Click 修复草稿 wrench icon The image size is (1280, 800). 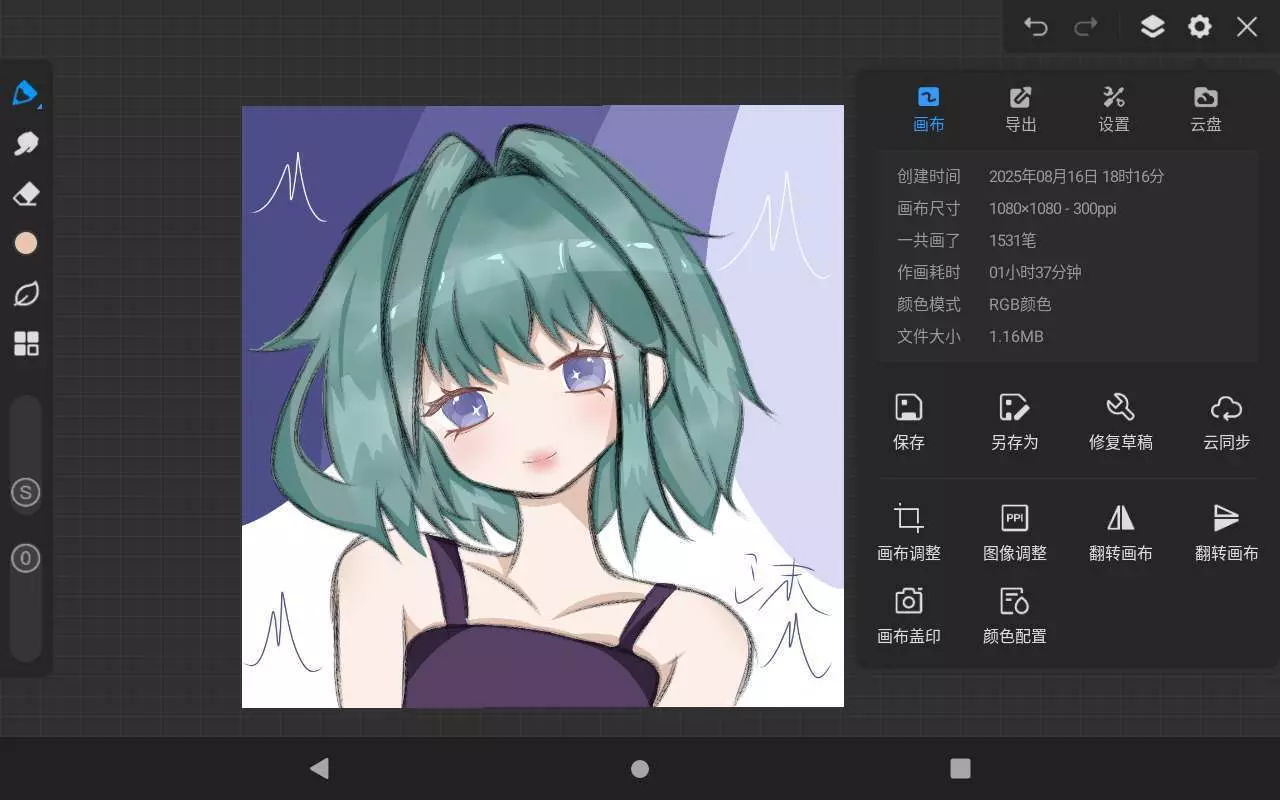point(1120,421)
